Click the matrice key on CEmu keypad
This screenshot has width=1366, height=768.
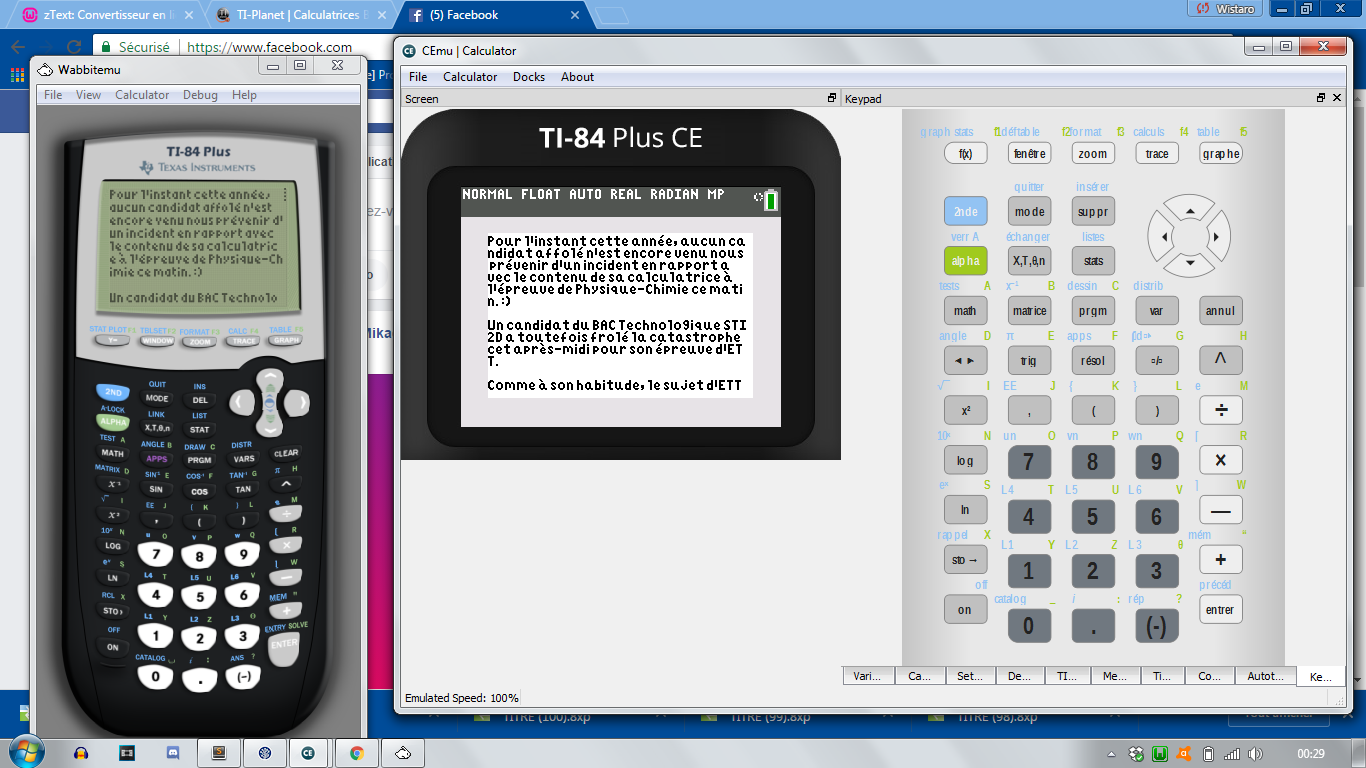coord(1029,310)
